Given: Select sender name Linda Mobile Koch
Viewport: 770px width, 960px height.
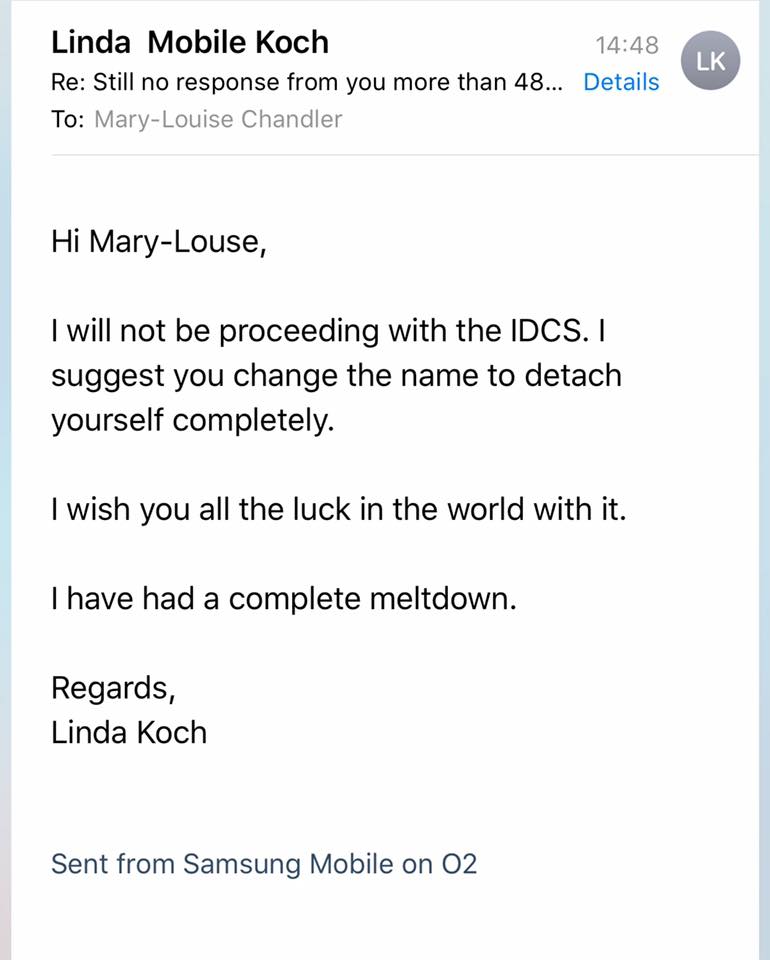Looking at the screenshot, I should 190,42.
